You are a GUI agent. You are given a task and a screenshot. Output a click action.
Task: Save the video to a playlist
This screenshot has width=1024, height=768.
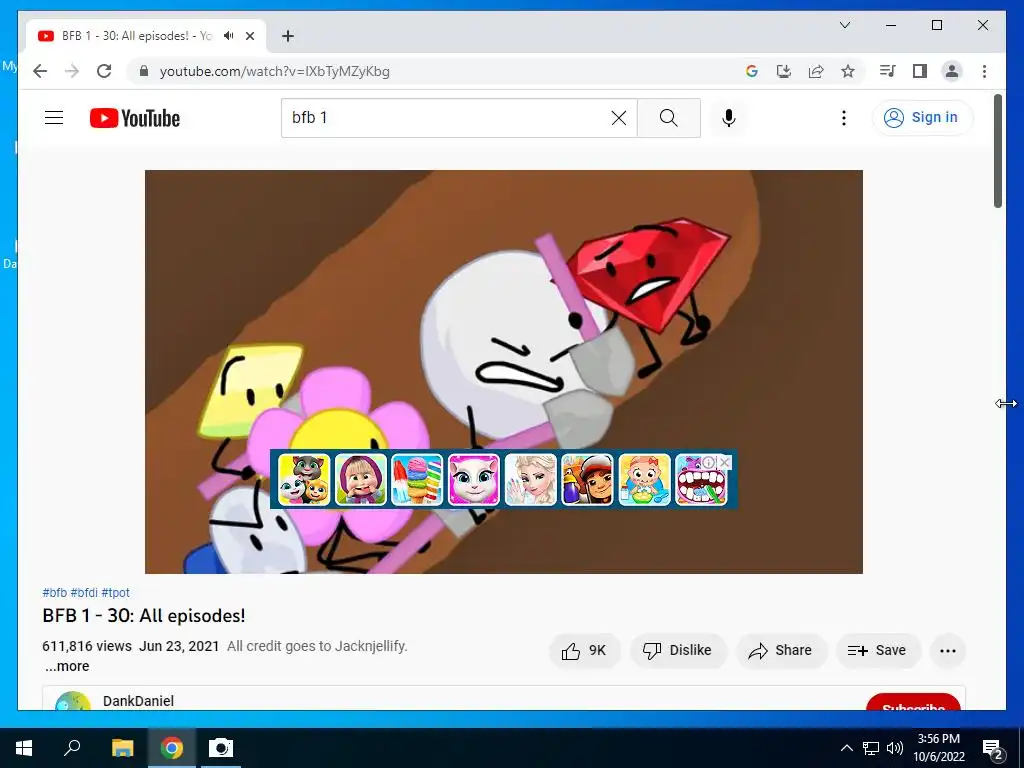point(878,650)
